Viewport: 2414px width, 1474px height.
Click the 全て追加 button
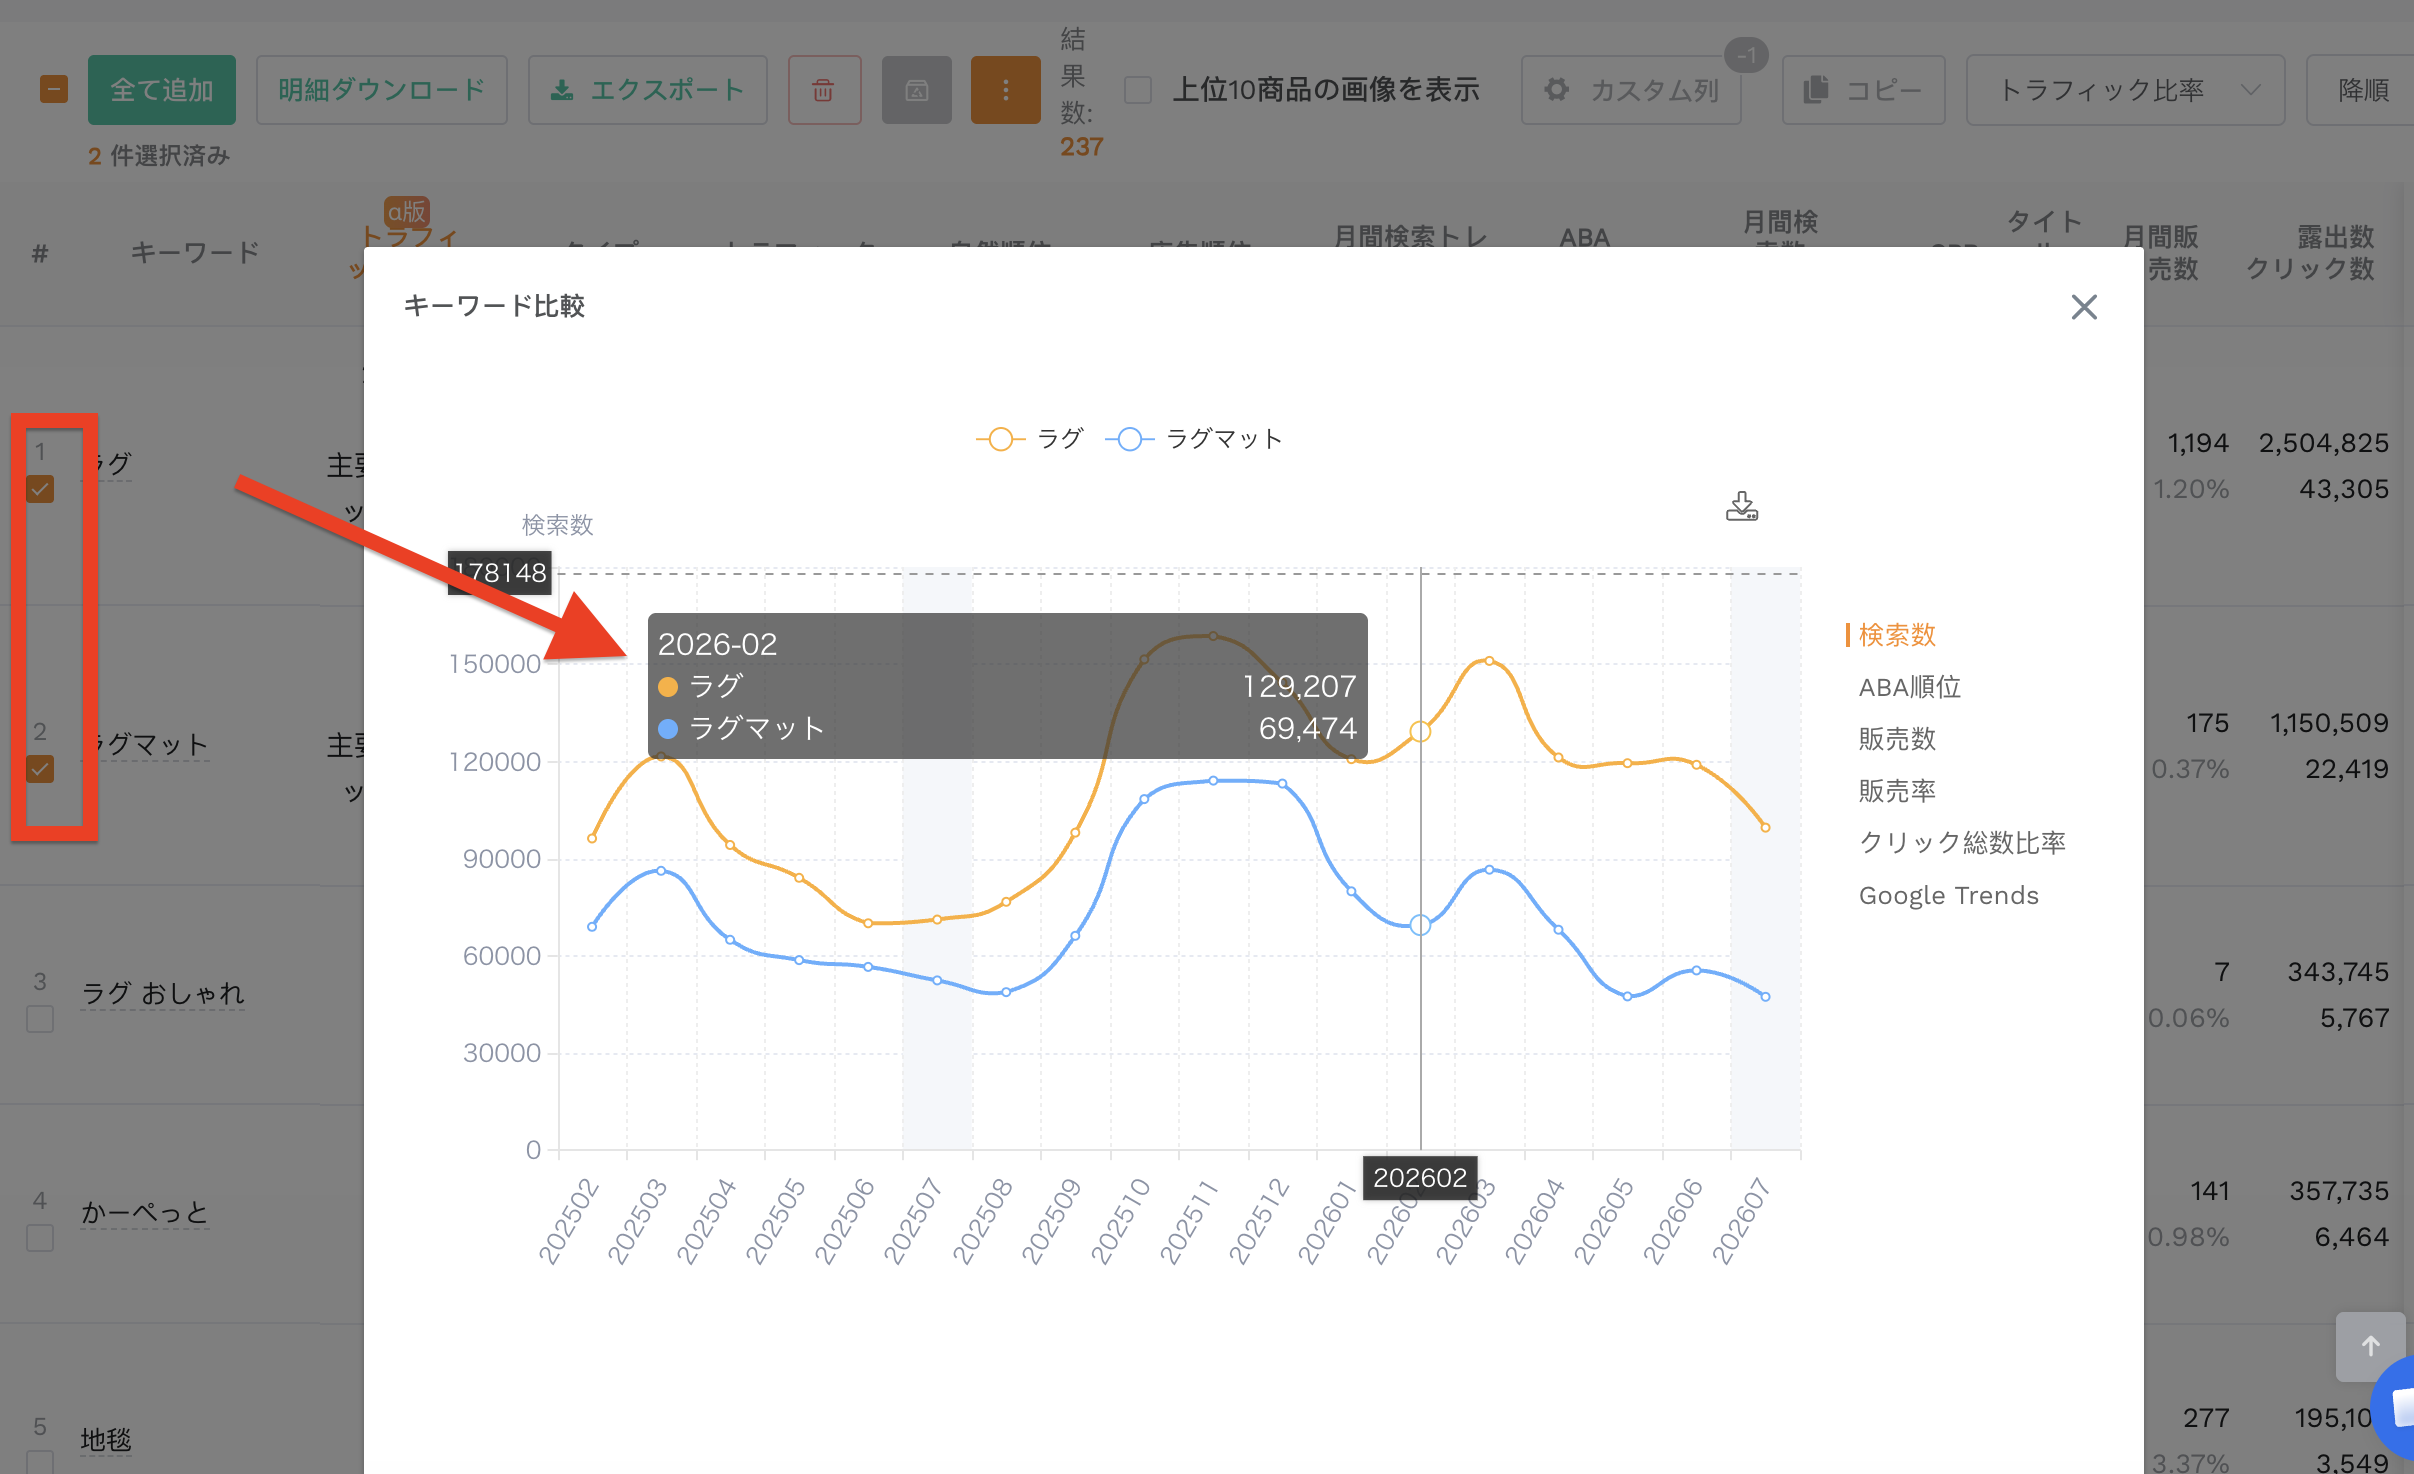pos(162,90)
